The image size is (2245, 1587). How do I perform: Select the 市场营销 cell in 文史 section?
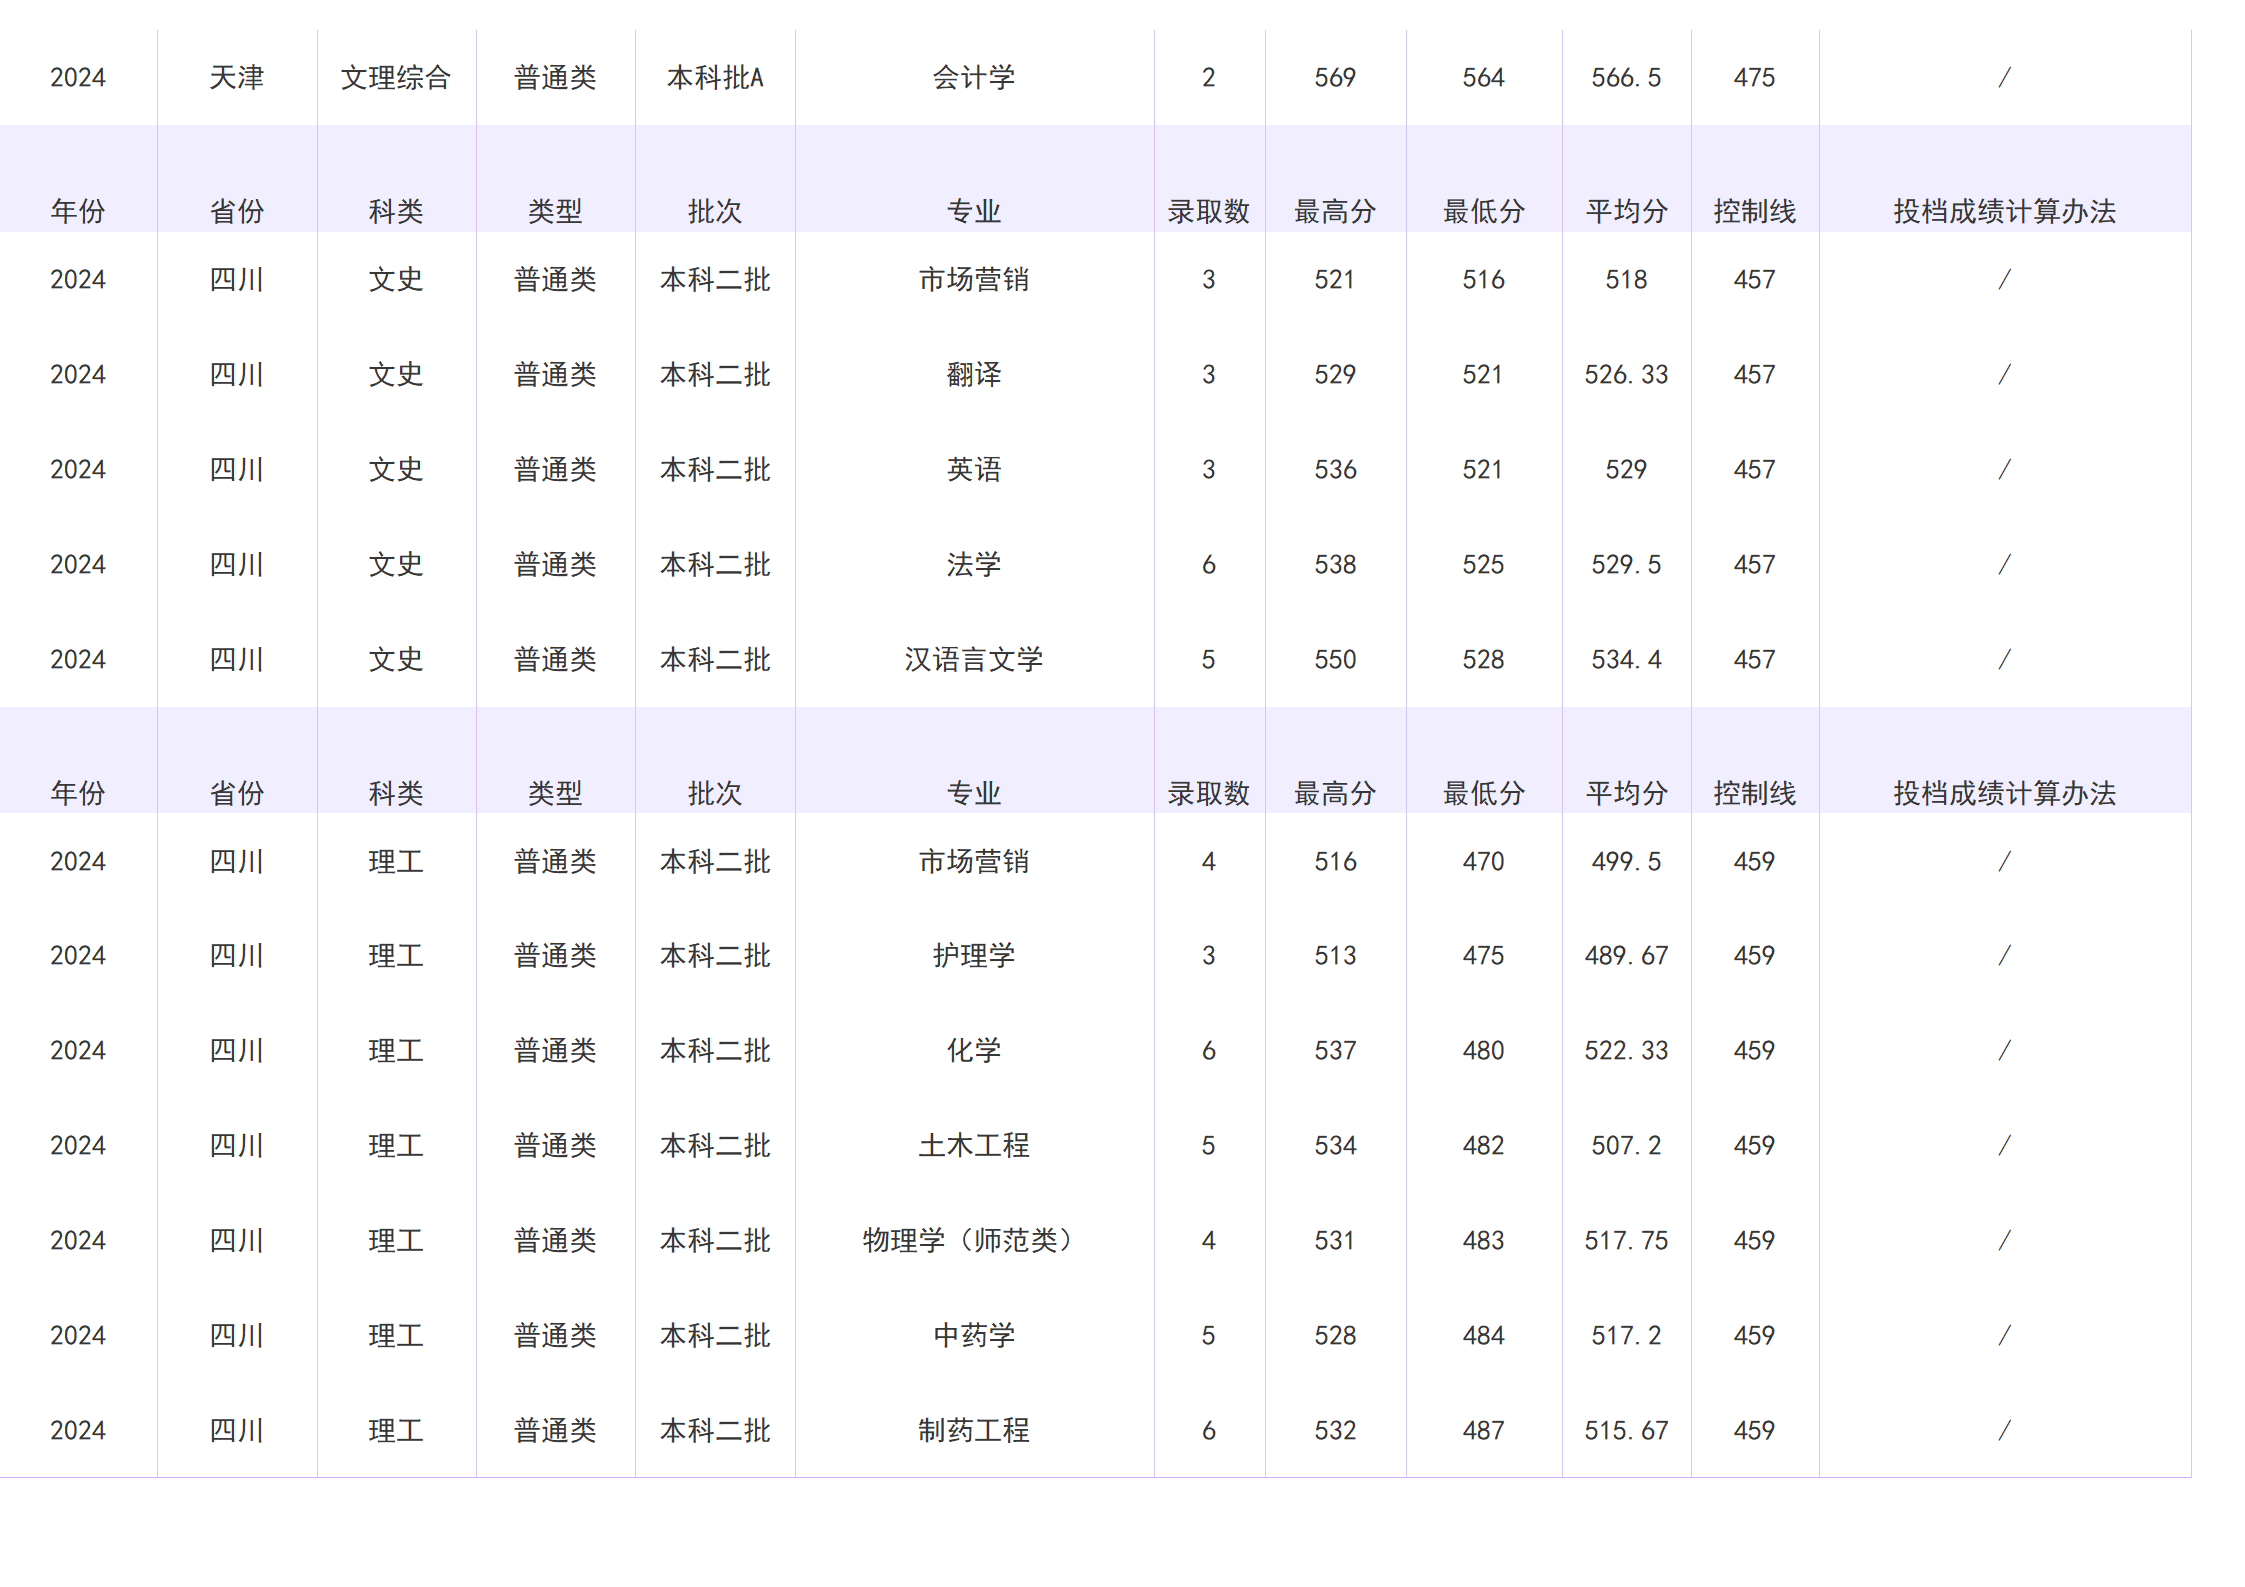point(975,280)
